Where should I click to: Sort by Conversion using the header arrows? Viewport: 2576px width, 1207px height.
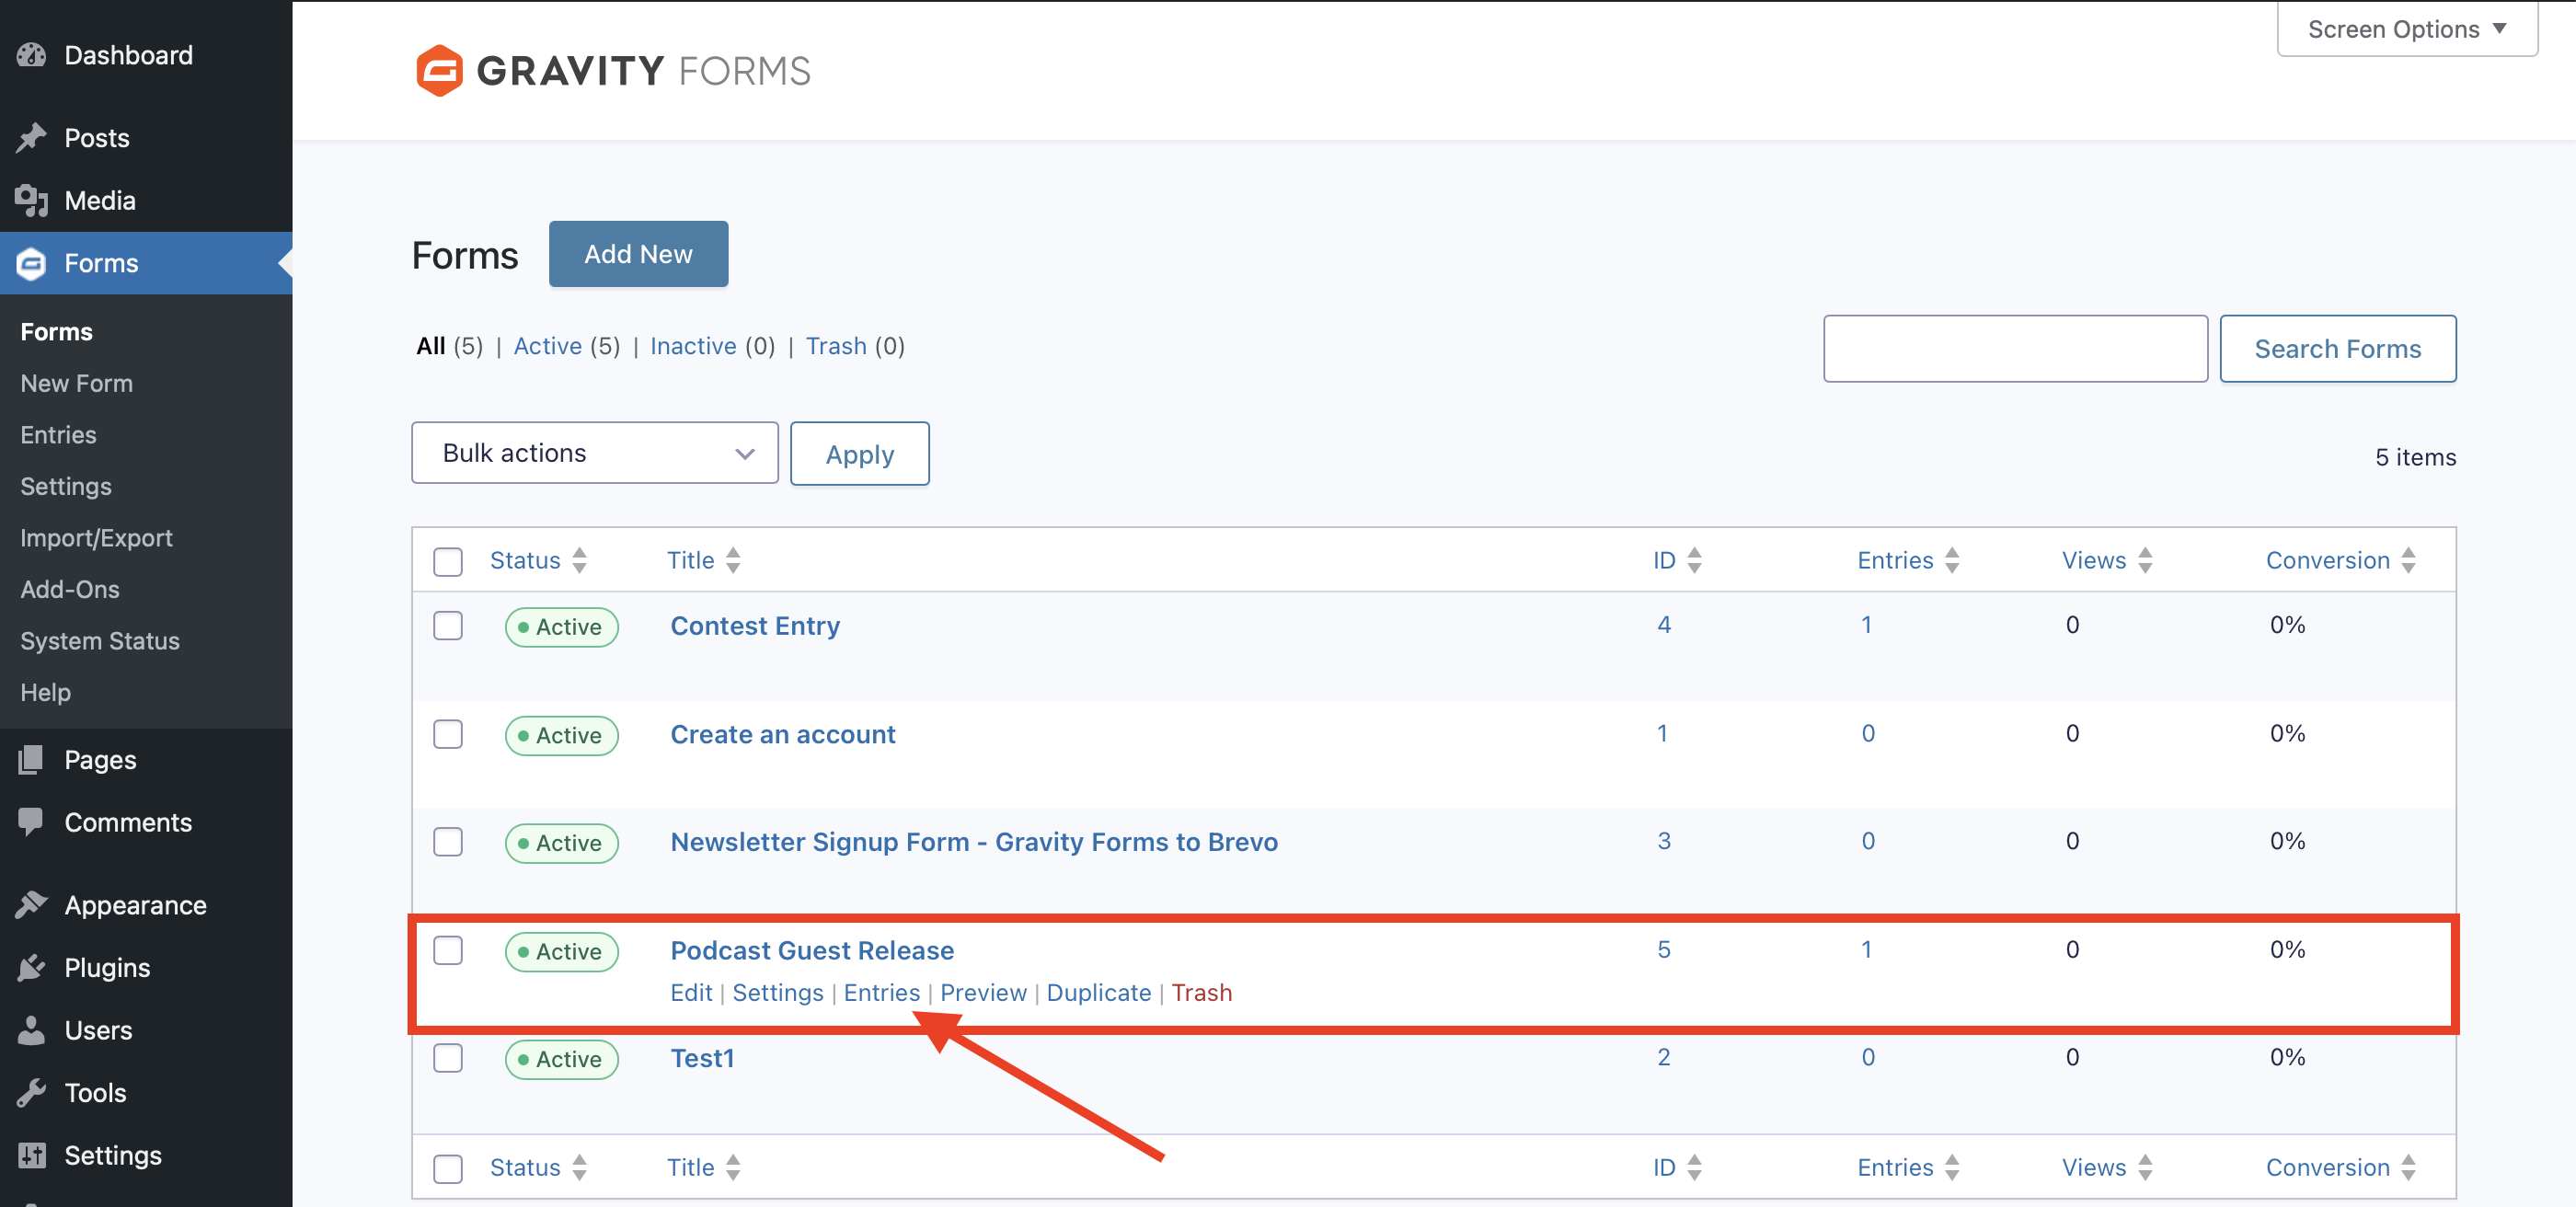(2408, 560)
